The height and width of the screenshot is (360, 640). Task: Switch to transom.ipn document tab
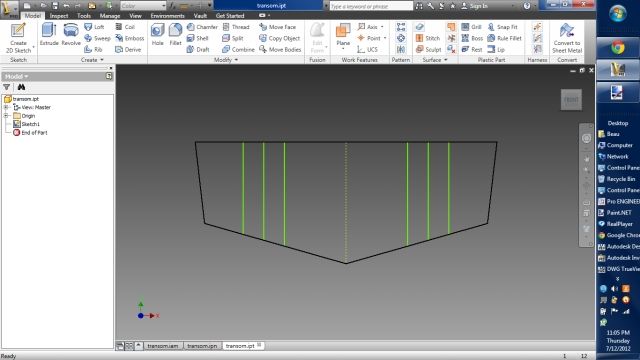click(202, 346)
